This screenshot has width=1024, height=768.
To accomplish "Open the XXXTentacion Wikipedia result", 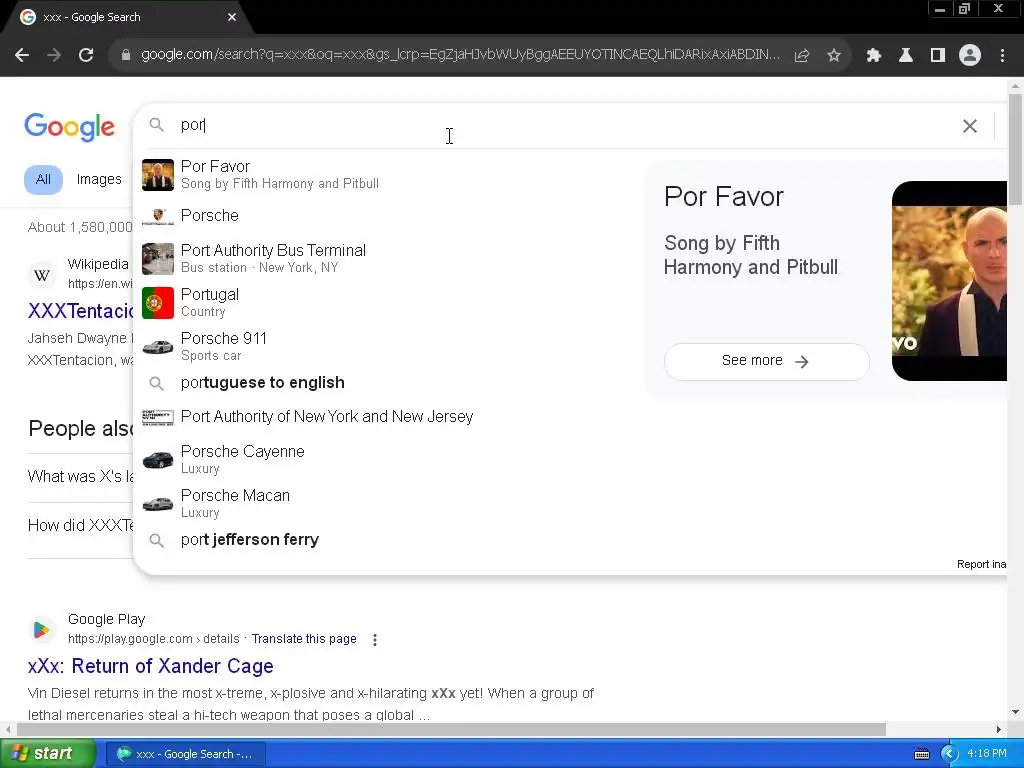I will (81, 311).
